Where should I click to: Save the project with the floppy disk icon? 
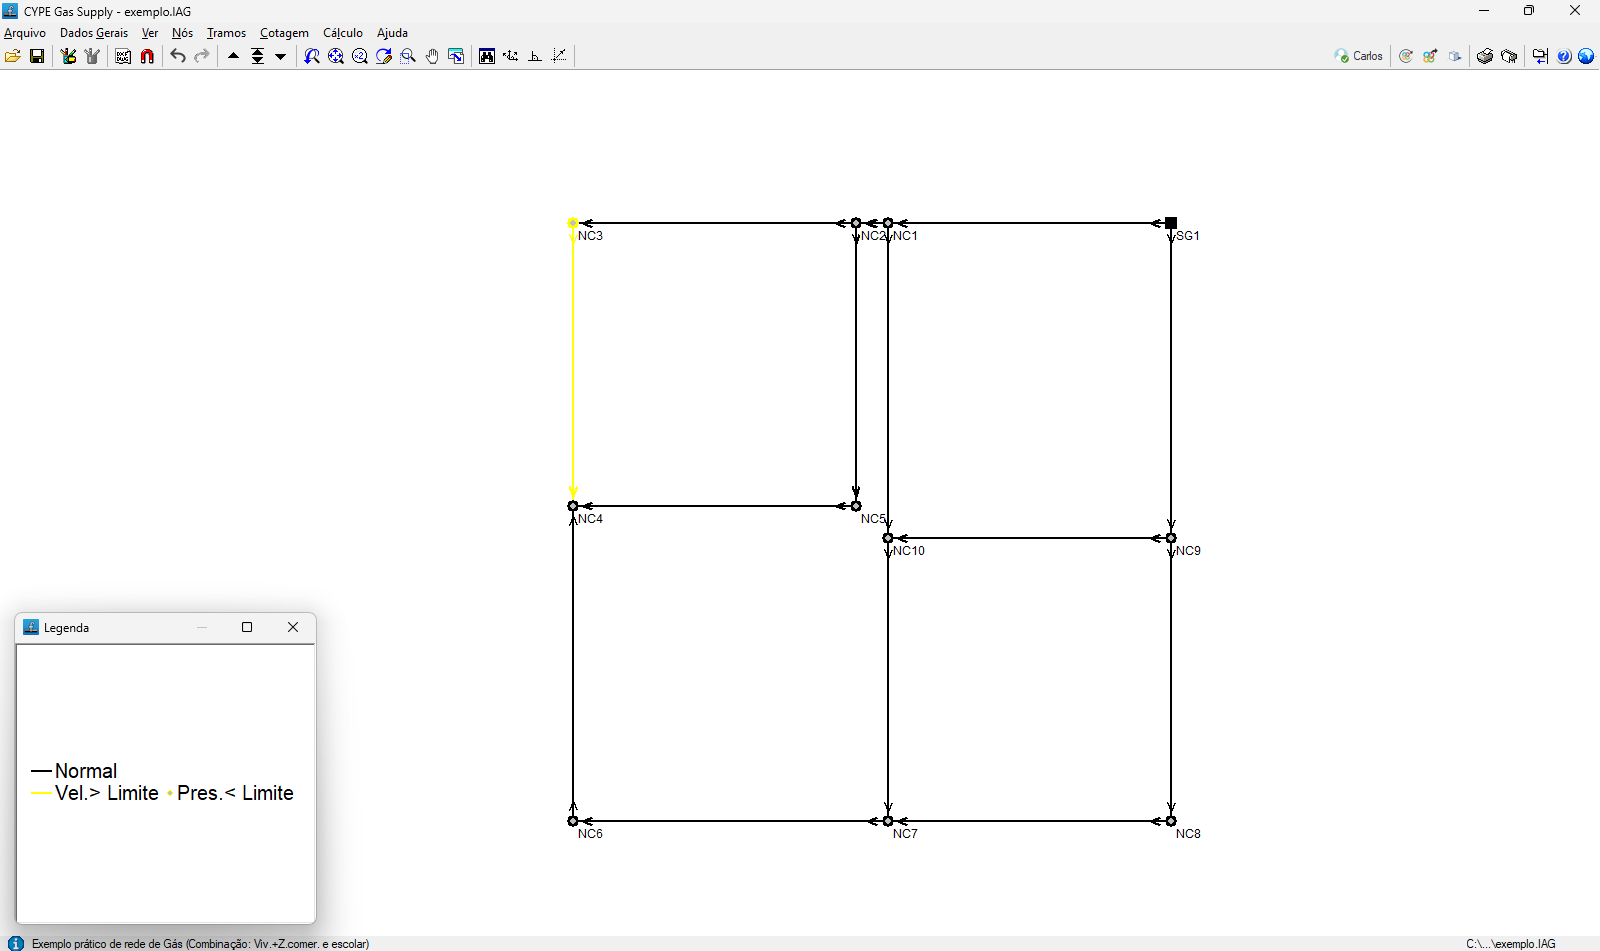tap(37, 56)
